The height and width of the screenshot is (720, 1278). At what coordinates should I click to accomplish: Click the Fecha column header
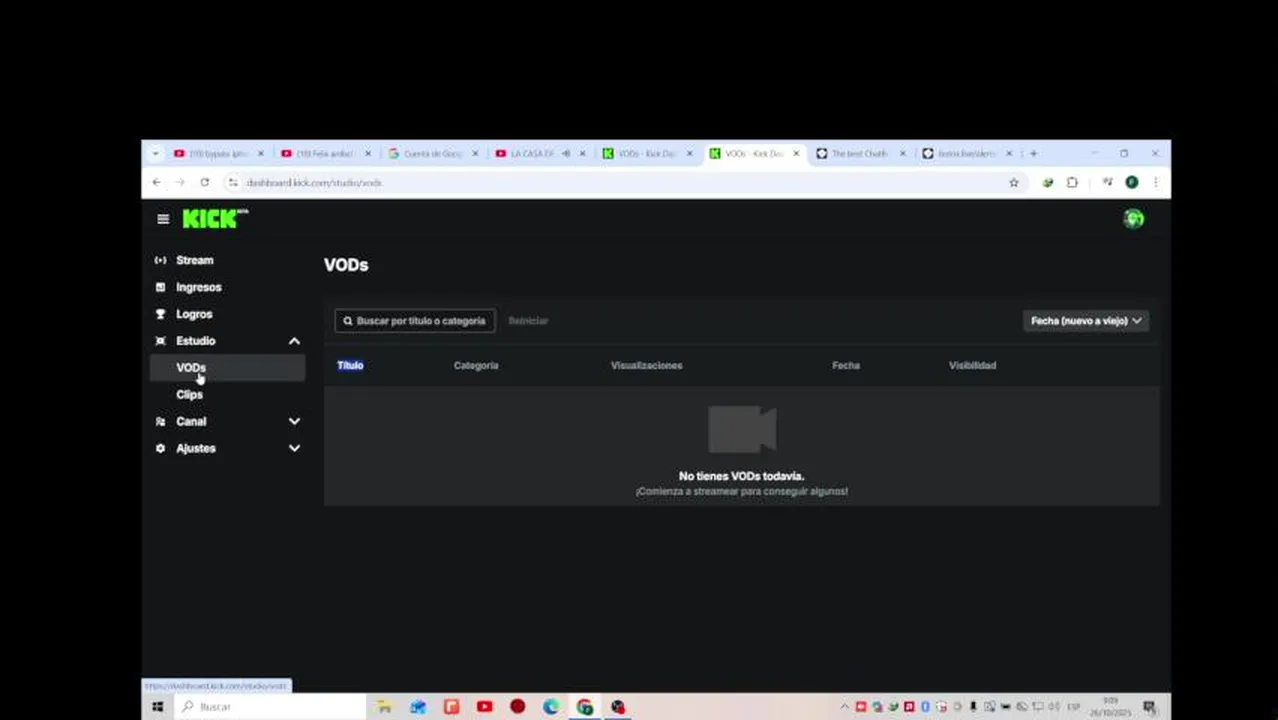846,366
